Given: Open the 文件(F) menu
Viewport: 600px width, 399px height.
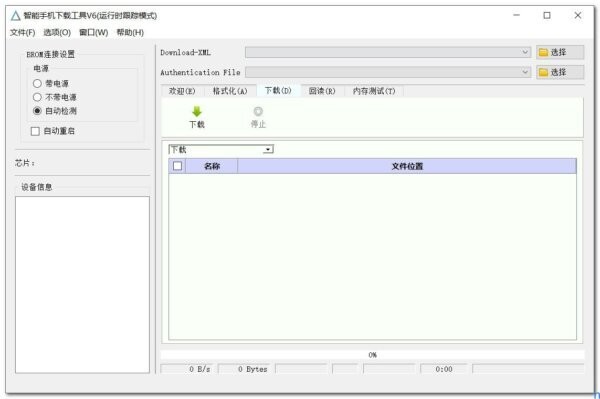Looking at the screenshot, I should pyautogui.click(x=23, y=33).
